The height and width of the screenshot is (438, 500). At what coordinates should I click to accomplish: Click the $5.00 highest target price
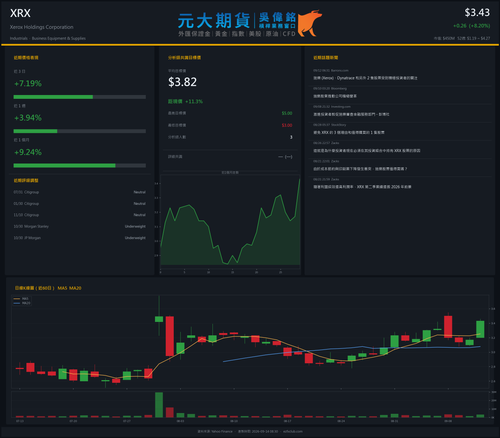point(287,113)
